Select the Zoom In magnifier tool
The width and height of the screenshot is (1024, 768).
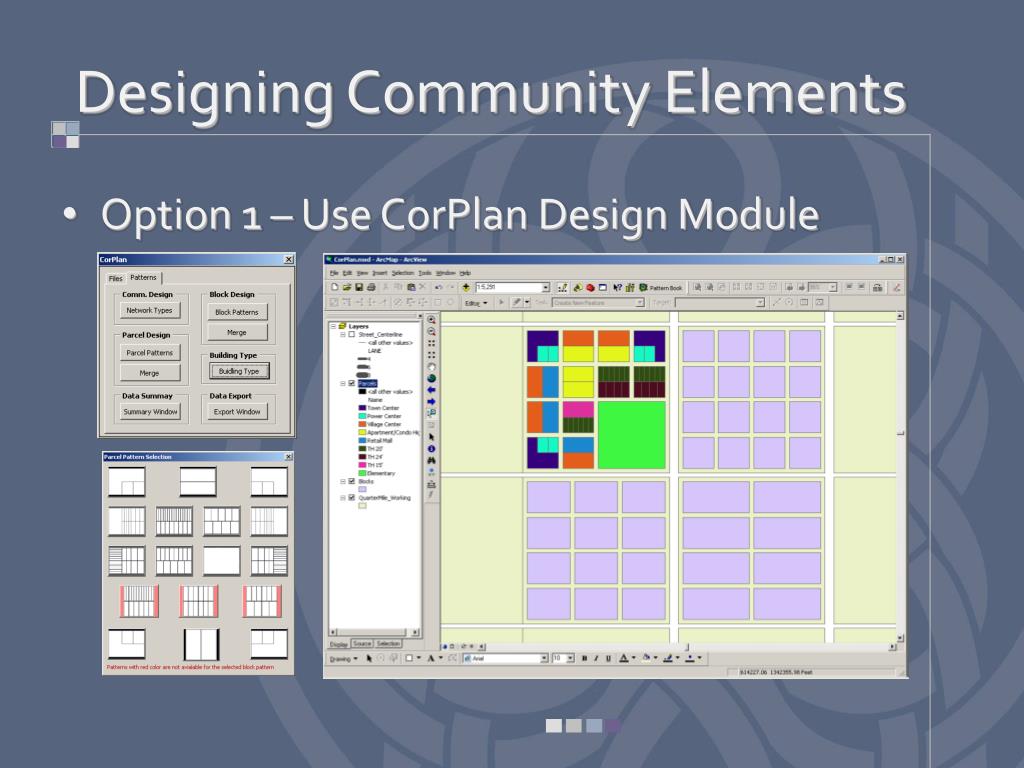(x=431, y=319)
